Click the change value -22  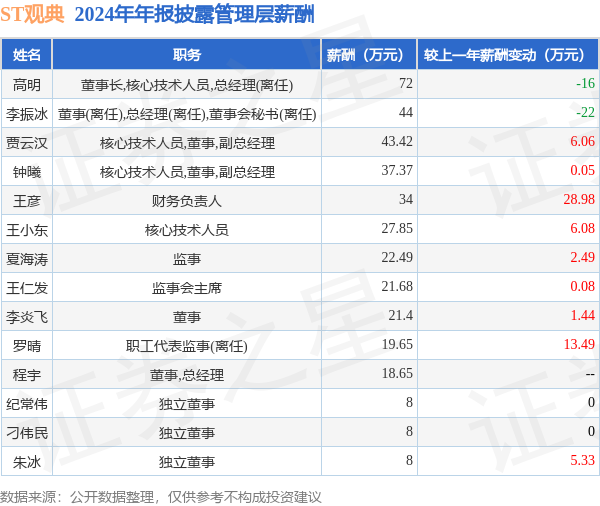585,112
